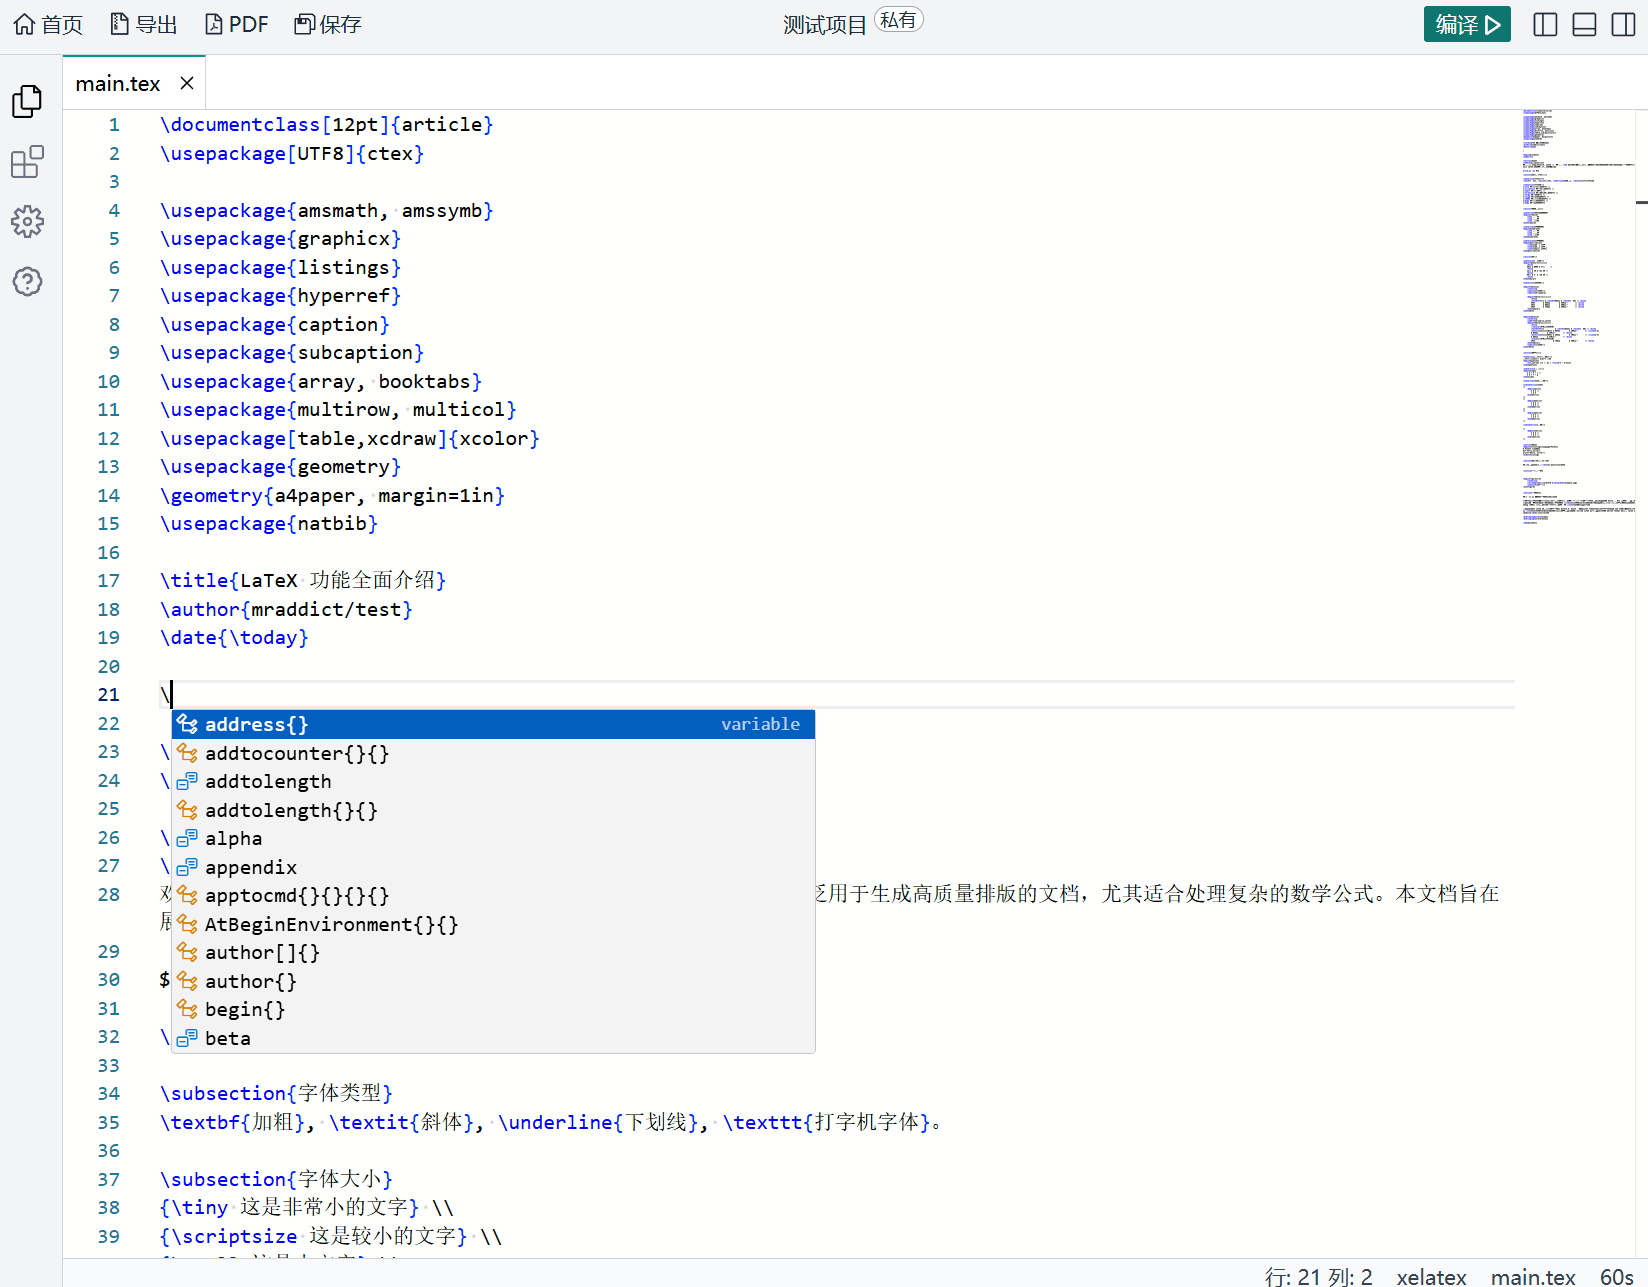The width and height of the screenshot is (1648, 1287).
Task: Toggle the bottom panel layout
Action: click(x=1584, y=24)
